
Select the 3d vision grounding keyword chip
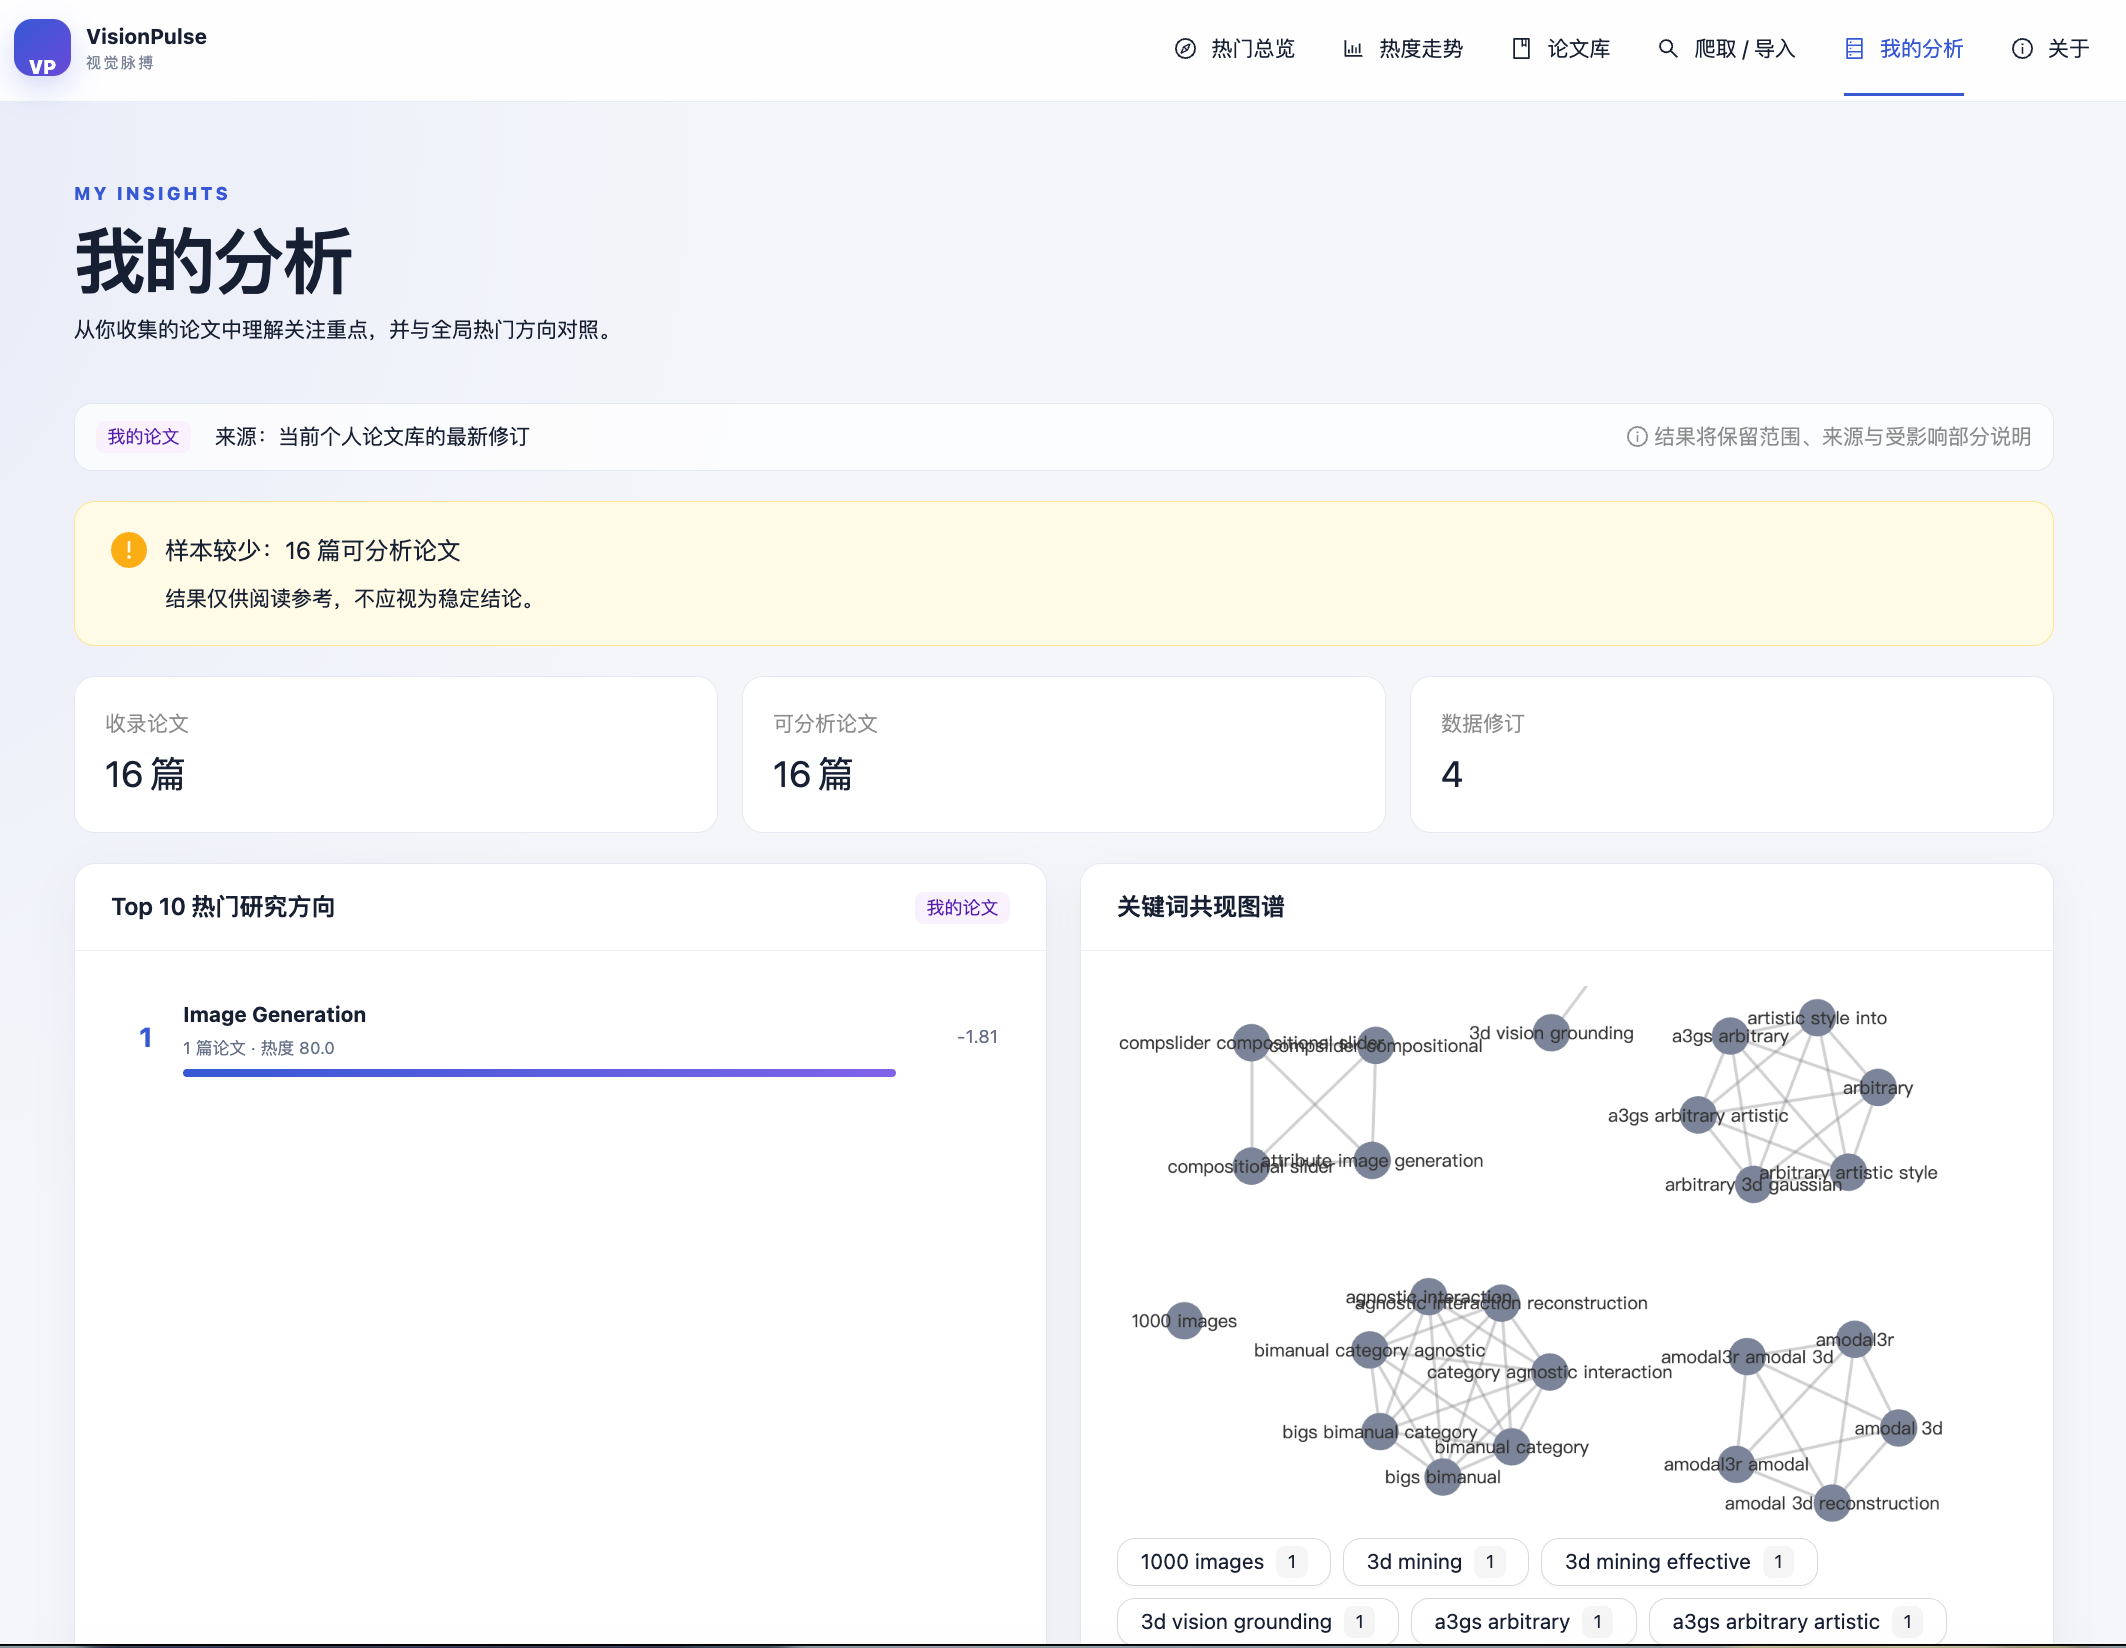(x=1258, y=1622)
